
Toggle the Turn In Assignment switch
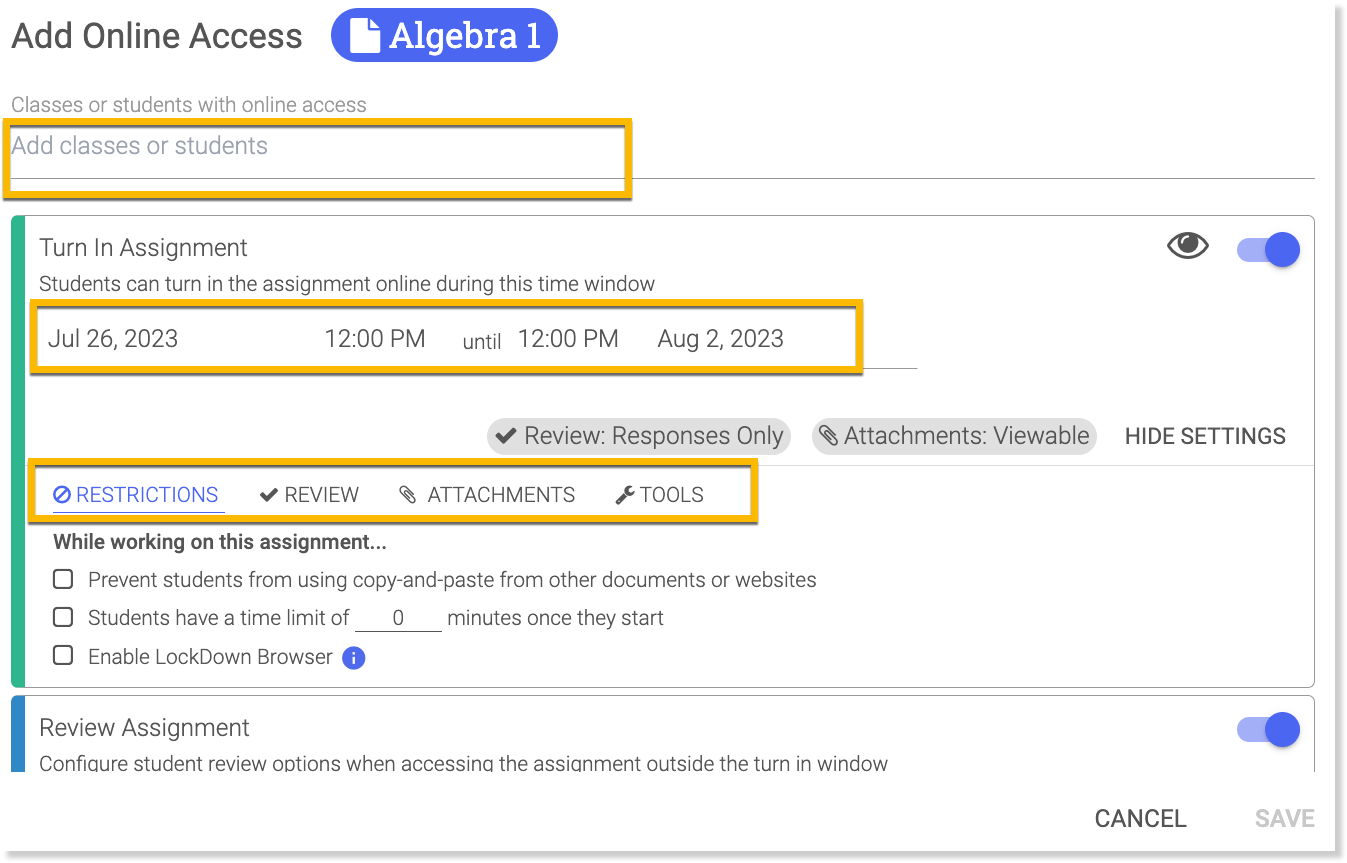(1268, 249)
